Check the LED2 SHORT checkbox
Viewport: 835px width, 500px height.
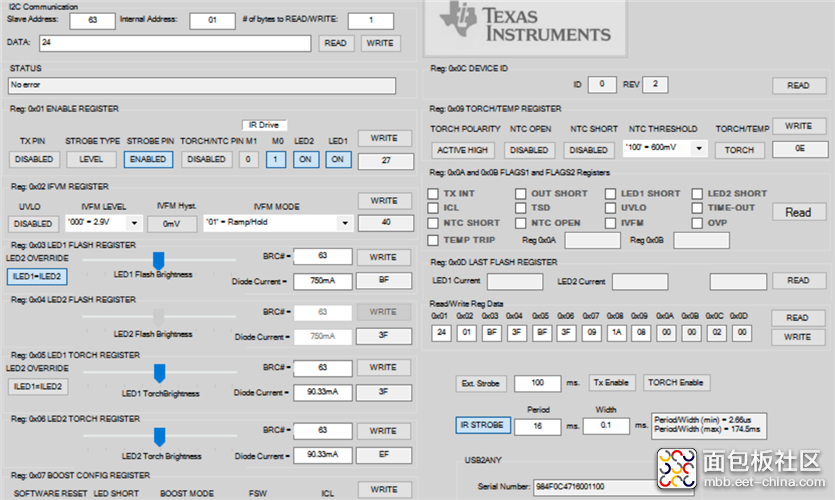697,193
